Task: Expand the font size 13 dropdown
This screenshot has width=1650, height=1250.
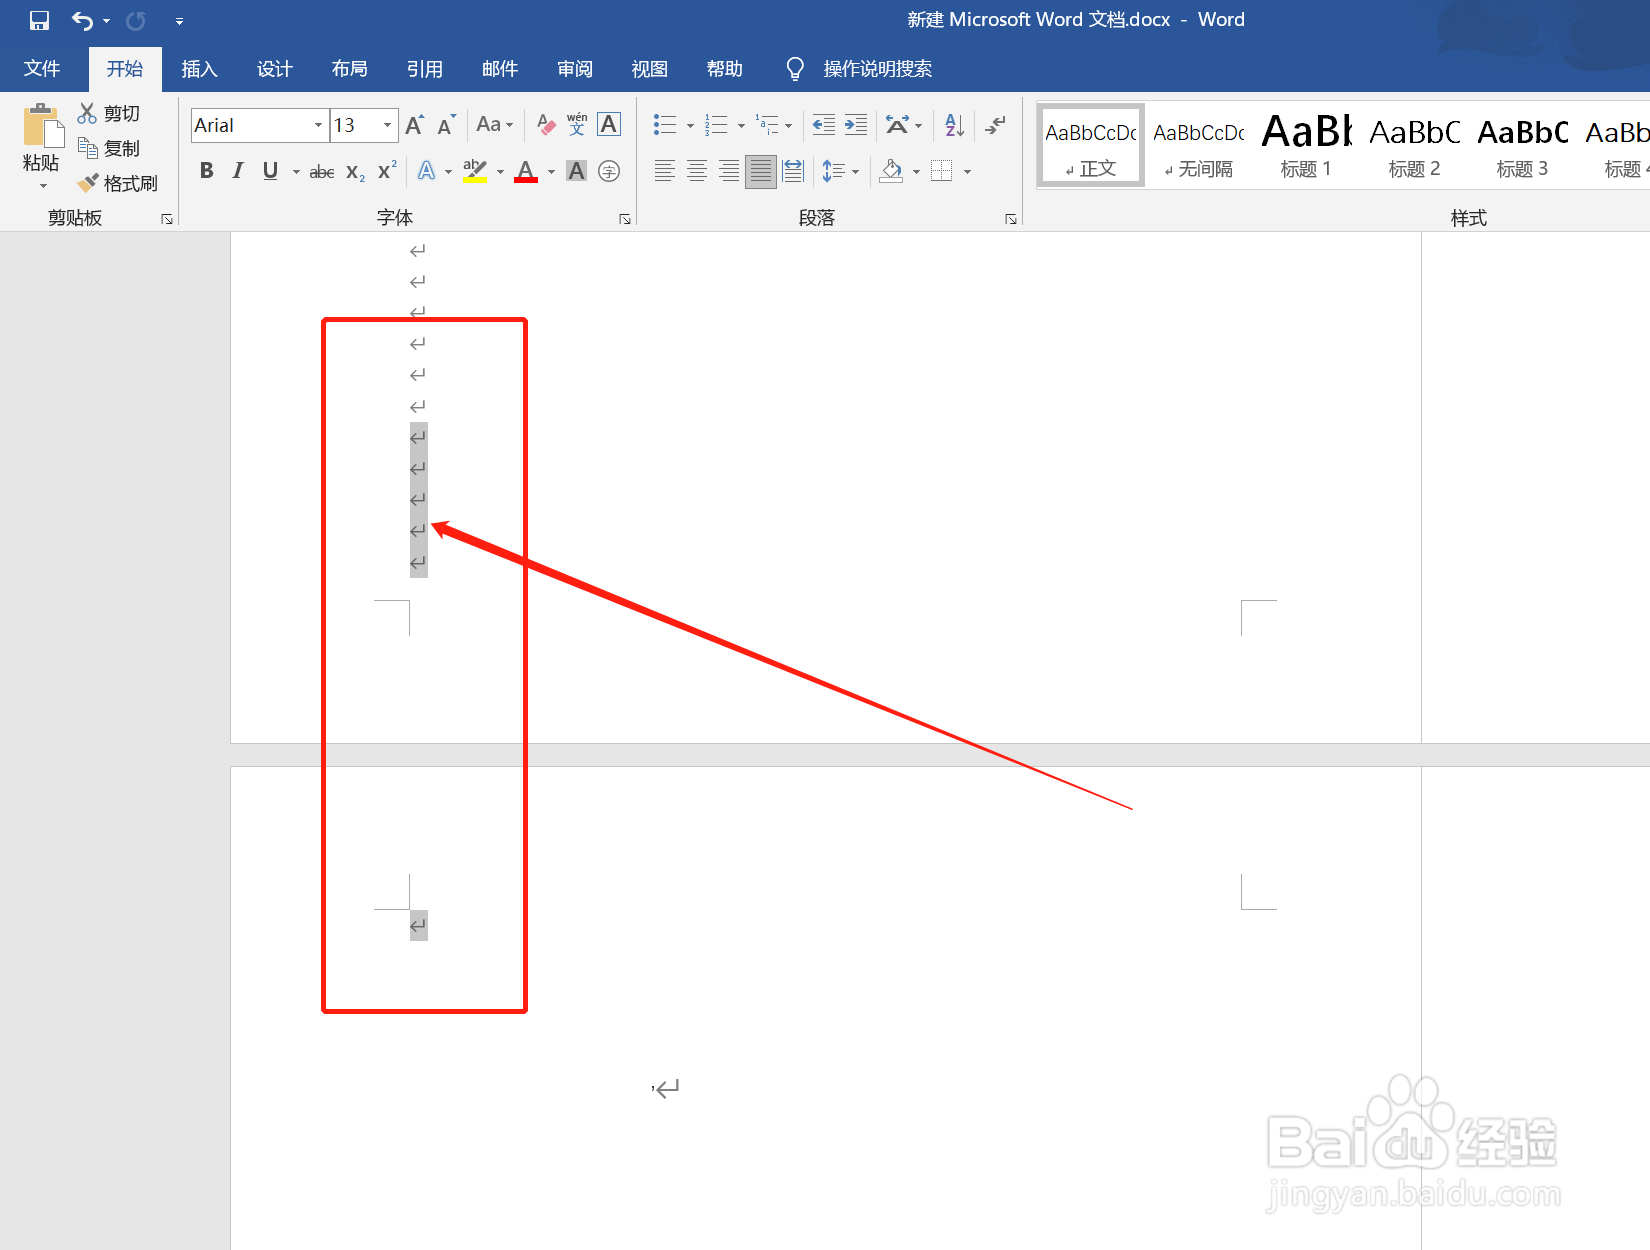Action: click(x=387, y=125)
